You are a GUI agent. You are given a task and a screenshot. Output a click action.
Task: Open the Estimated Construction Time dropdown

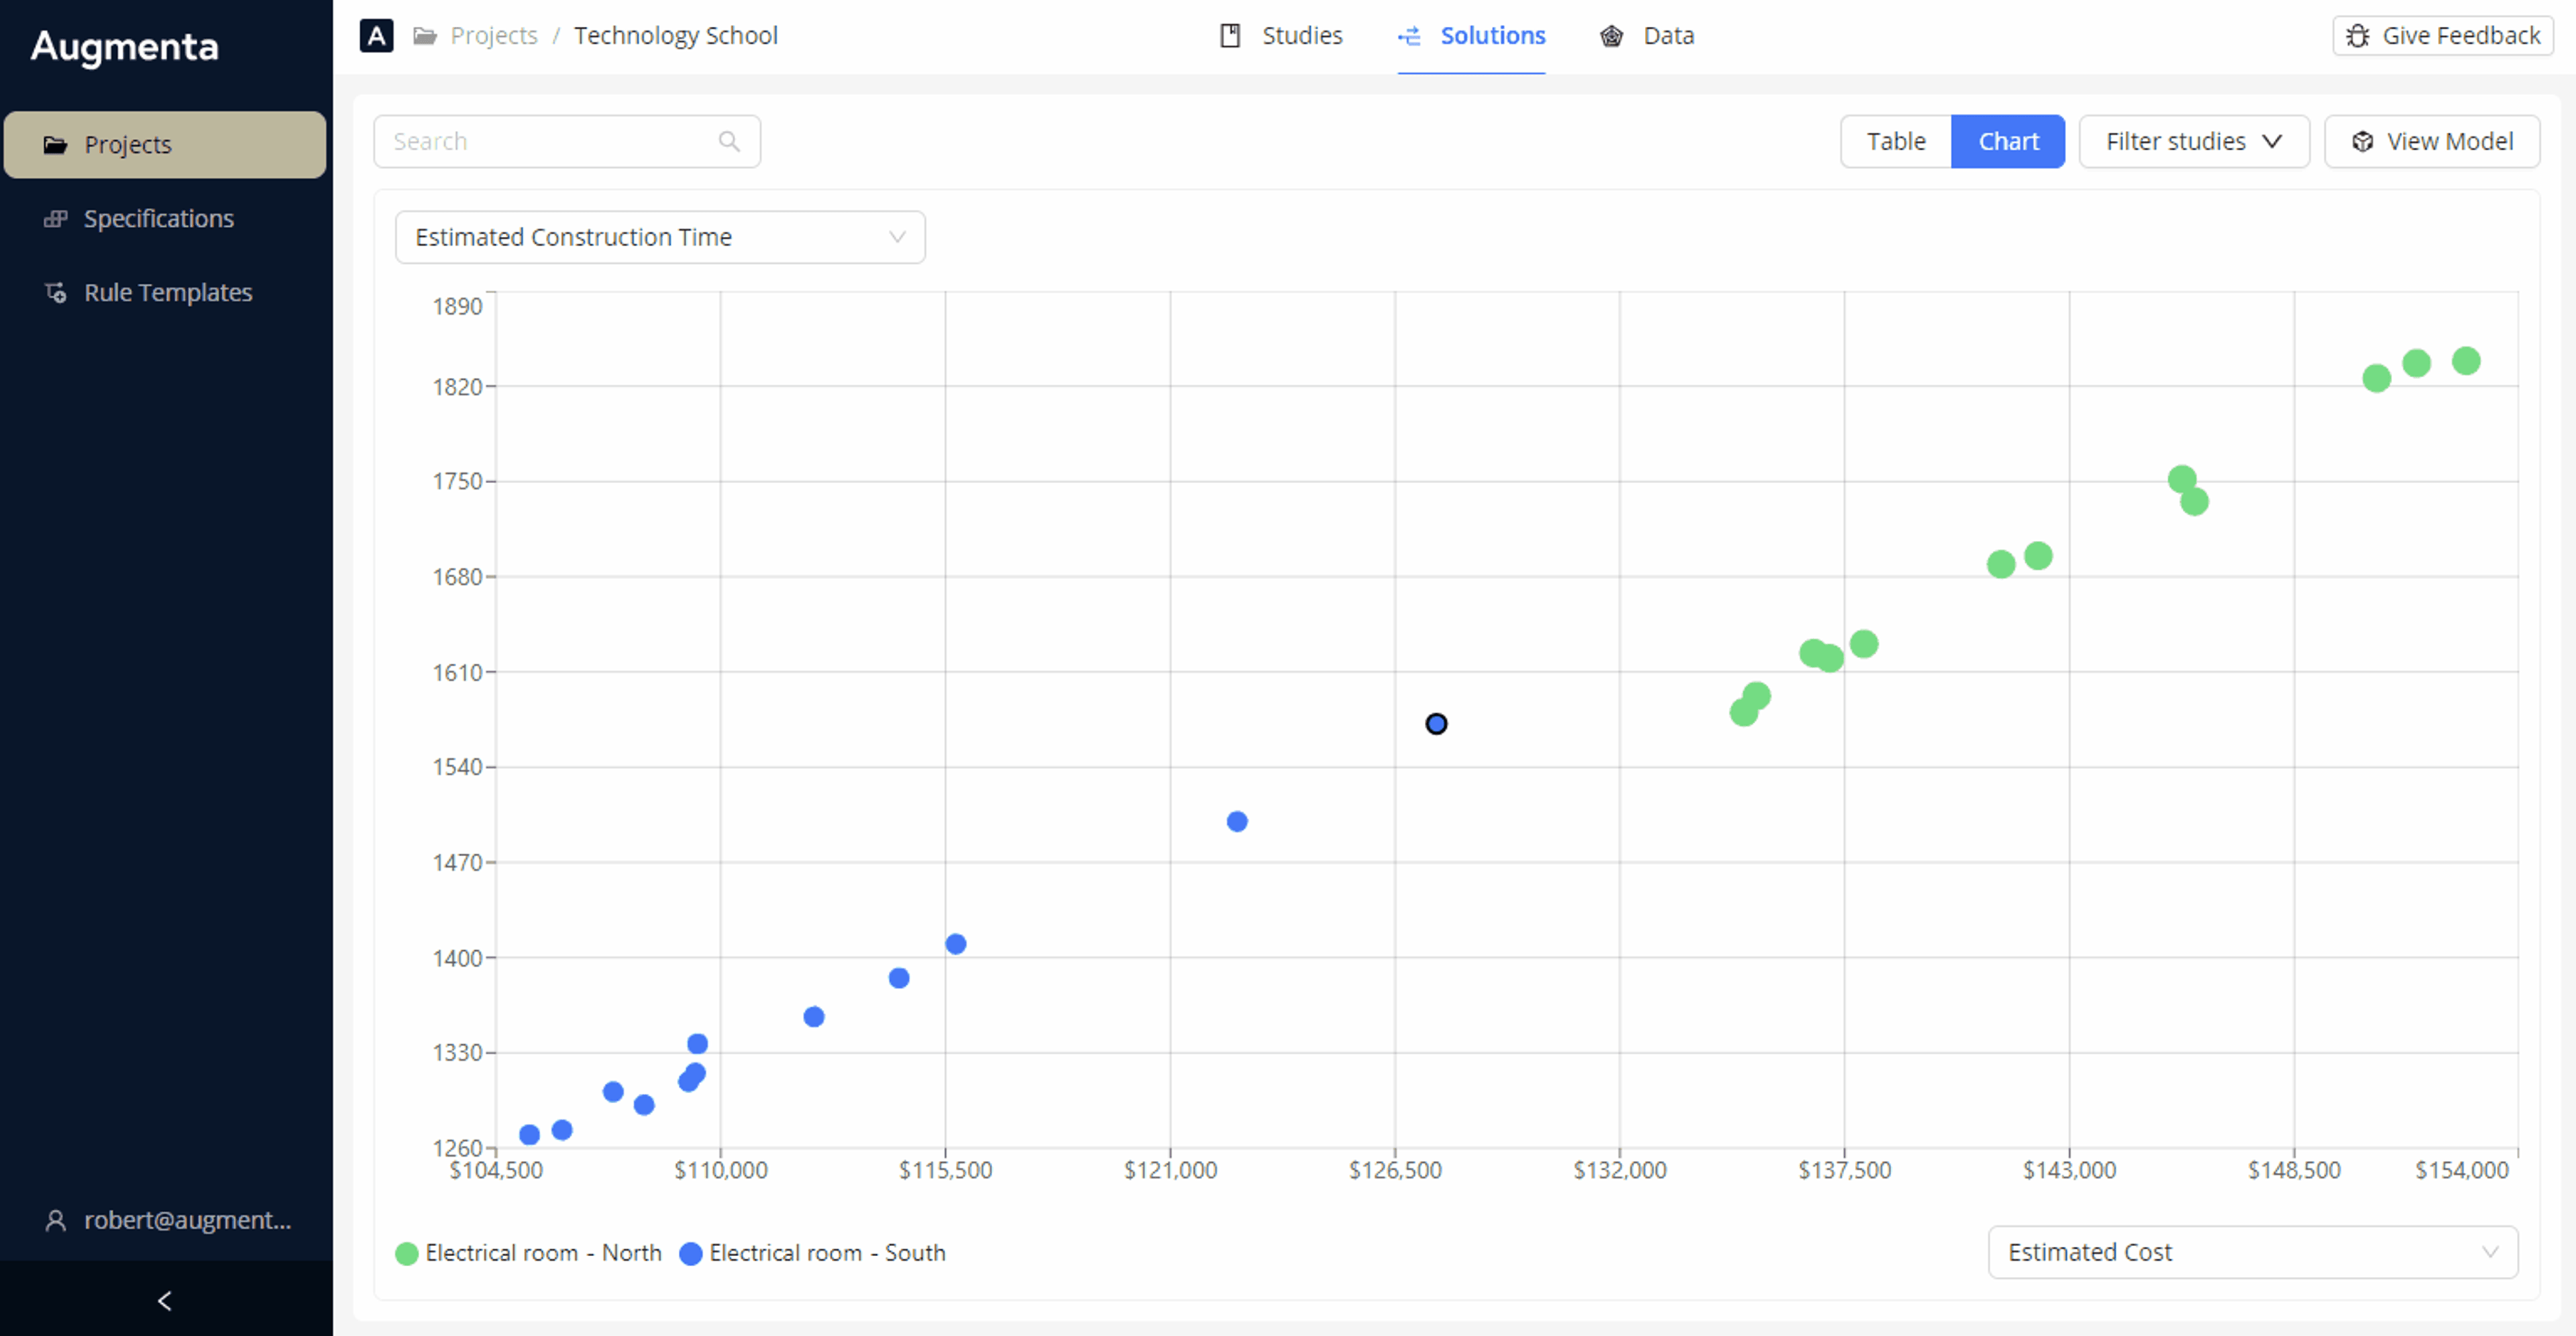[660, 237]
